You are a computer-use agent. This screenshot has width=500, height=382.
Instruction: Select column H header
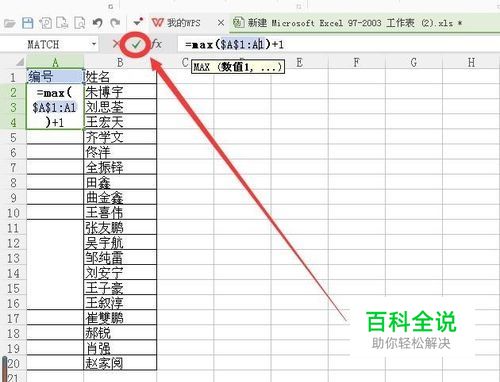click(x=471, y=62)
